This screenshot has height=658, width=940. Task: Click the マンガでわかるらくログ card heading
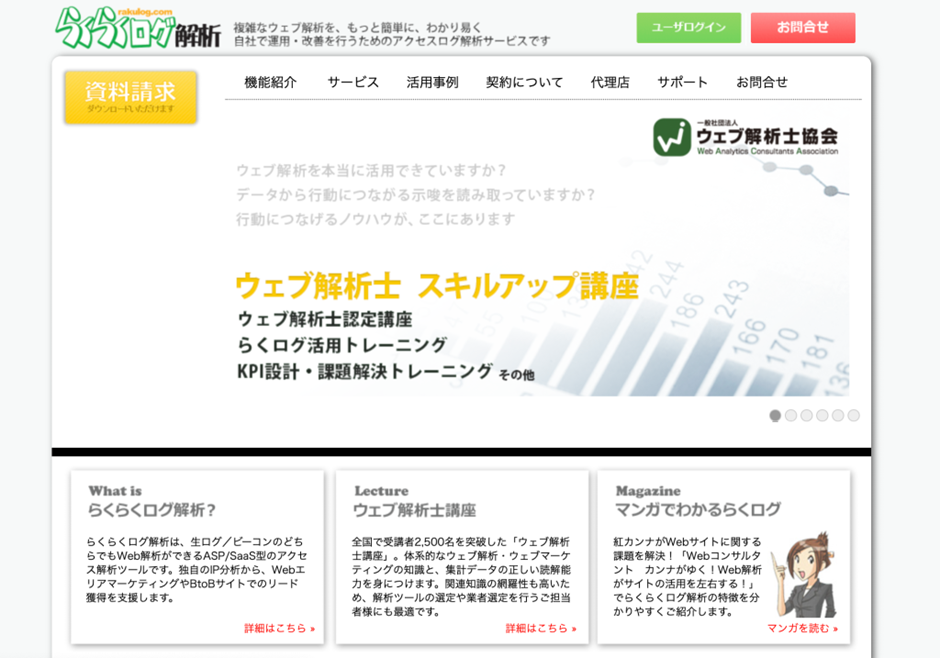pyautogui.click(x=698, y=509)
